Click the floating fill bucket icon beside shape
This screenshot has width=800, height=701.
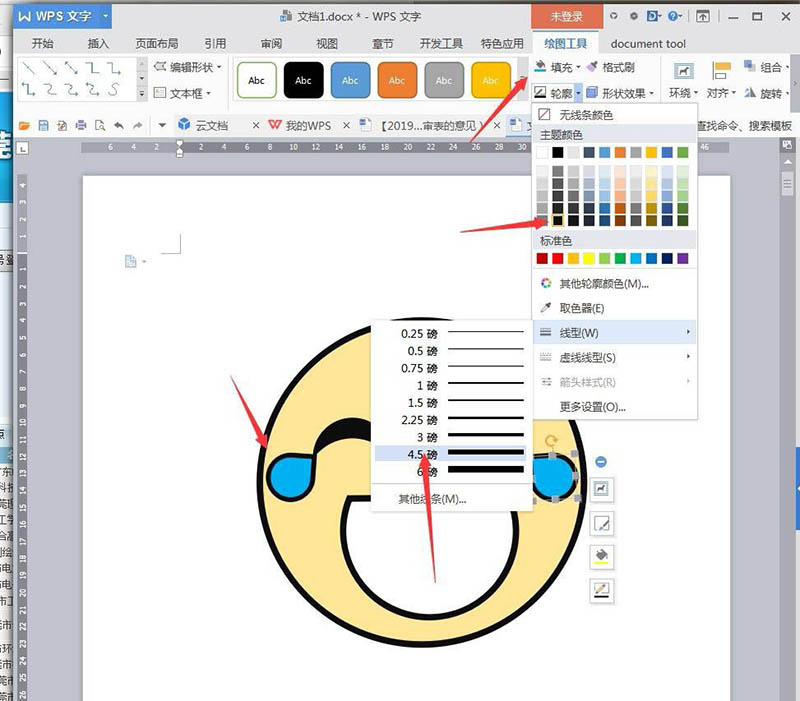point(602,557)
